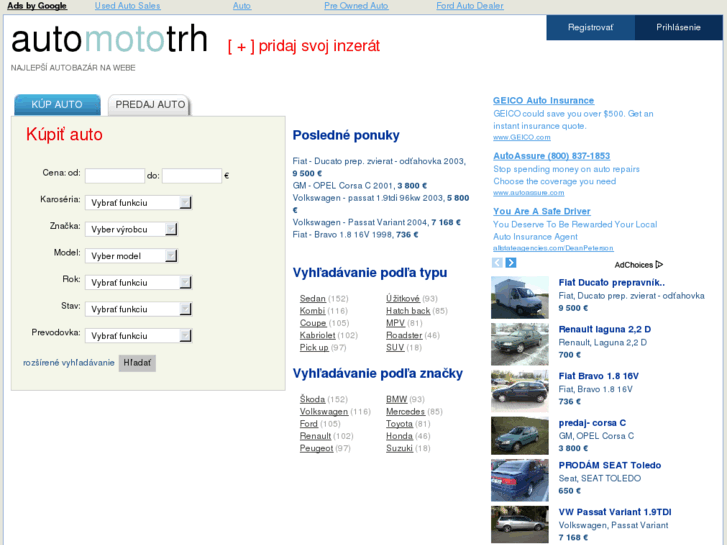
Task: Open the automototrh logo homepage
Action: (109, 39)
